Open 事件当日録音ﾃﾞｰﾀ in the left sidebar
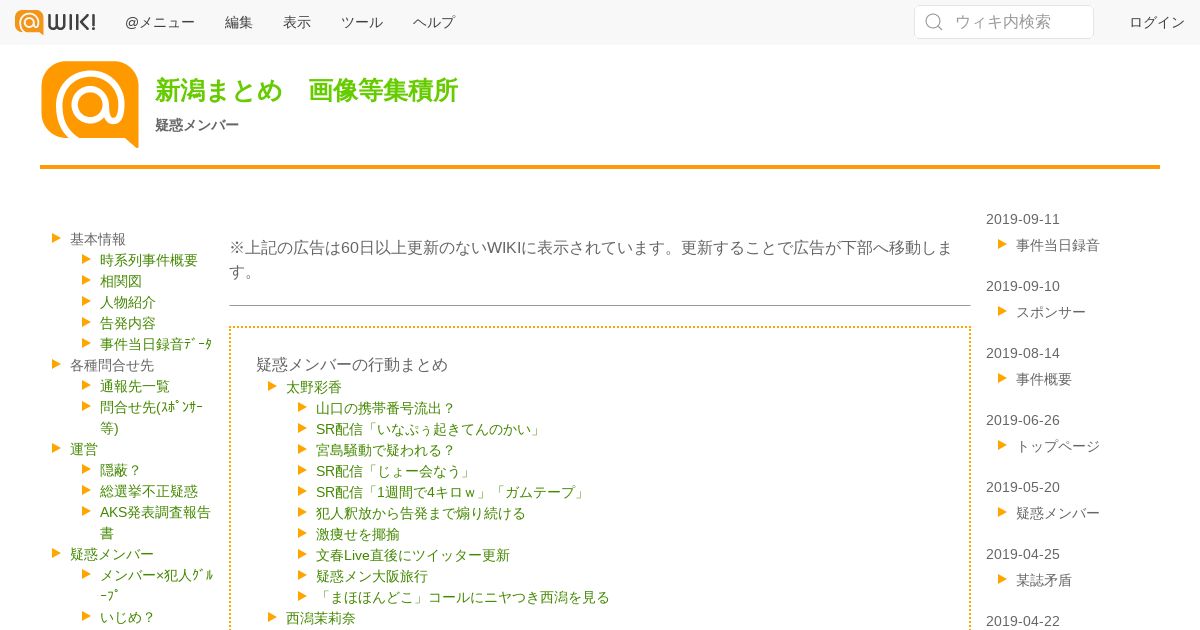The height and width of the screenshot is (630, 1200). 156,344
